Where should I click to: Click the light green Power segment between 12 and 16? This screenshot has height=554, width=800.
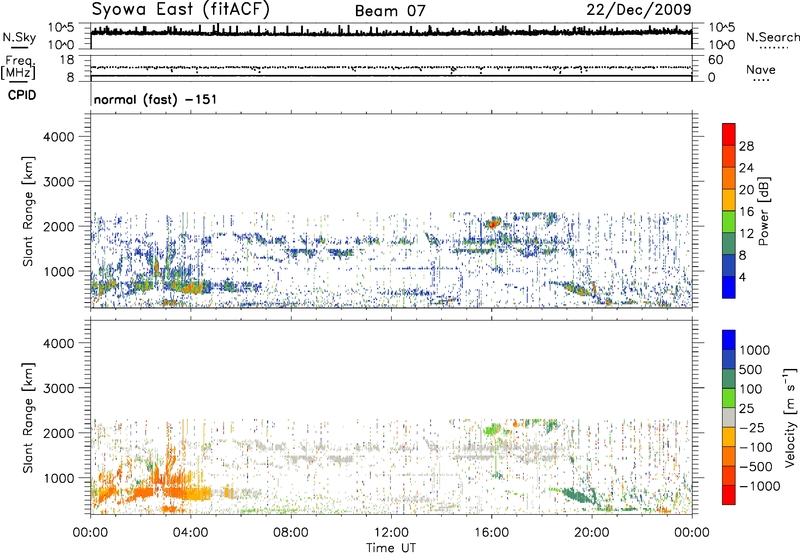[x=729, y=221]
